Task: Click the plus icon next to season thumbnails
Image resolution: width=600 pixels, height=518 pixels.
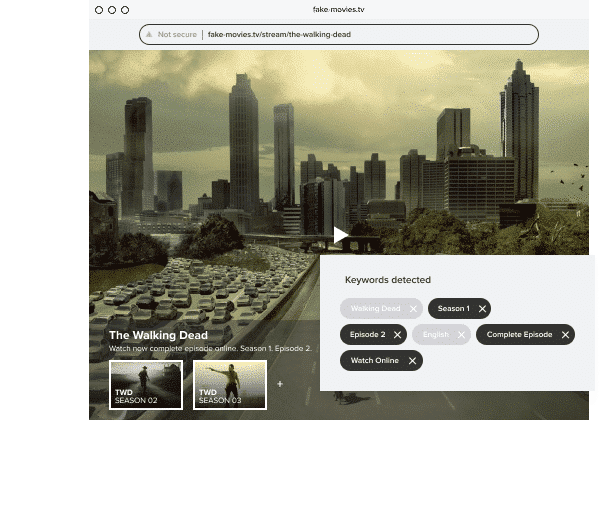Action: point(280,384)
